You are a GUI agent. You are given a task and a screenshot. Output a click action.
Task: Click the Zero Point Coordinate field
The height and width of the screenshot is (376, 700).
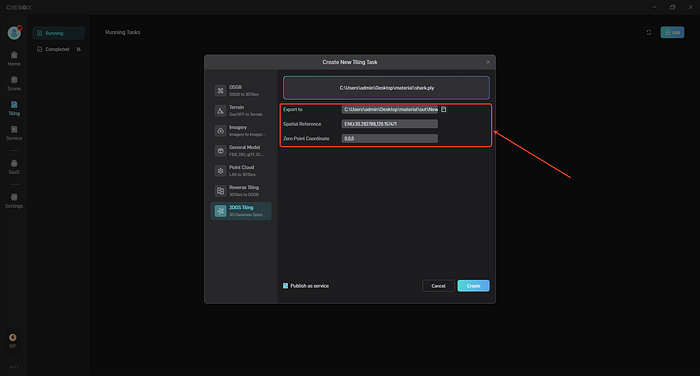(x=390, y=138)
